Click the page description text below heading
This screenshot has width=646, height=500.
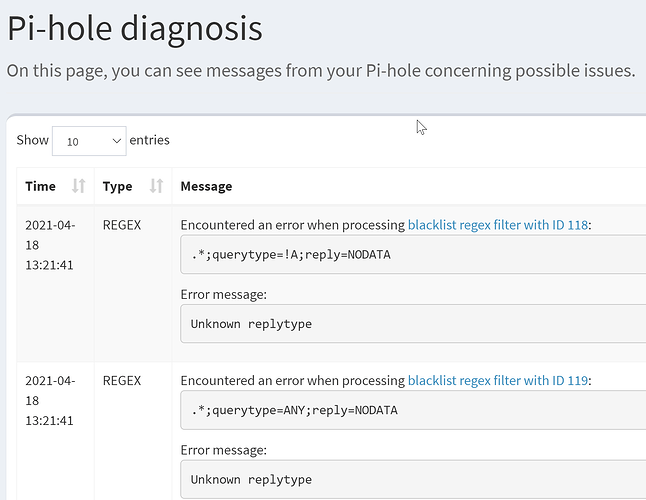(x=320, y=71)
